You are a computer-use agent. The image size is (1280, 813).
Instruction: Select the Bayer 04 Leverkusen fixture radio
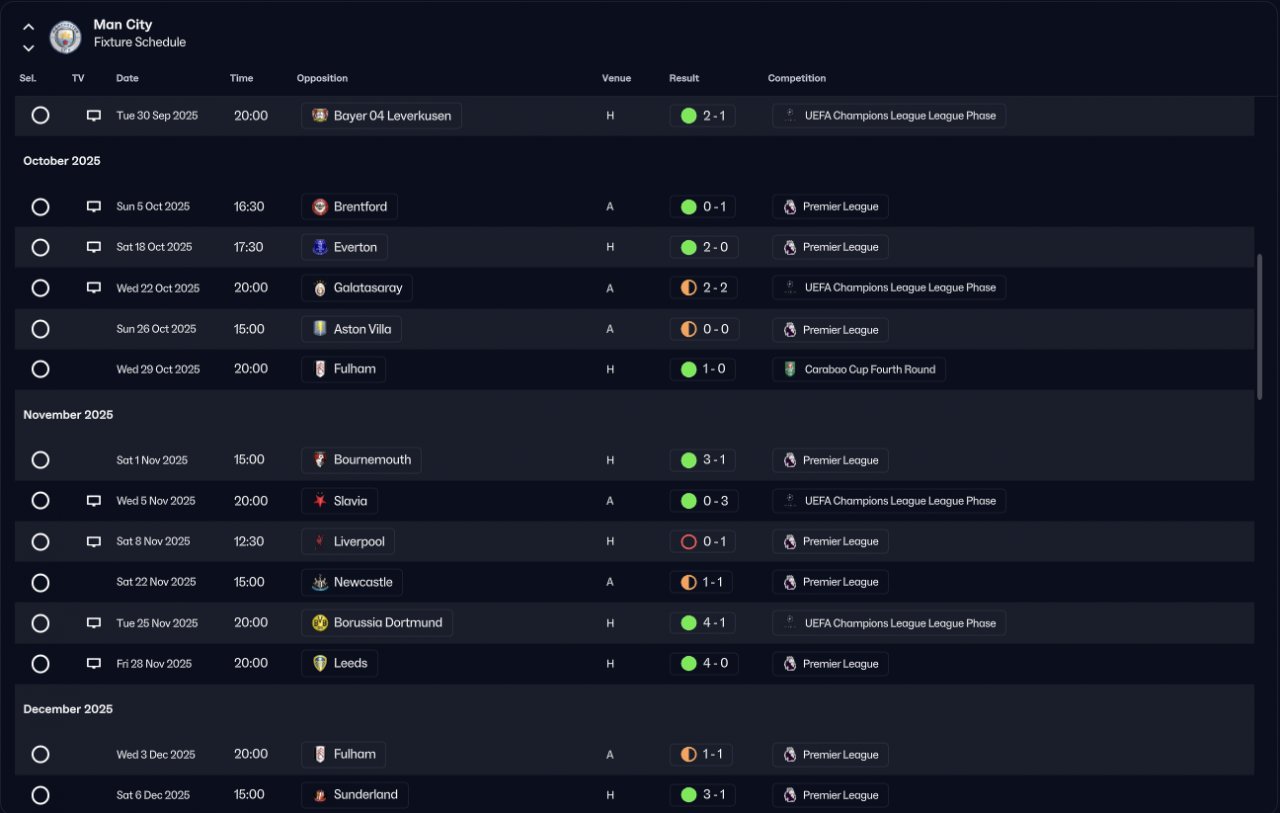40,116
